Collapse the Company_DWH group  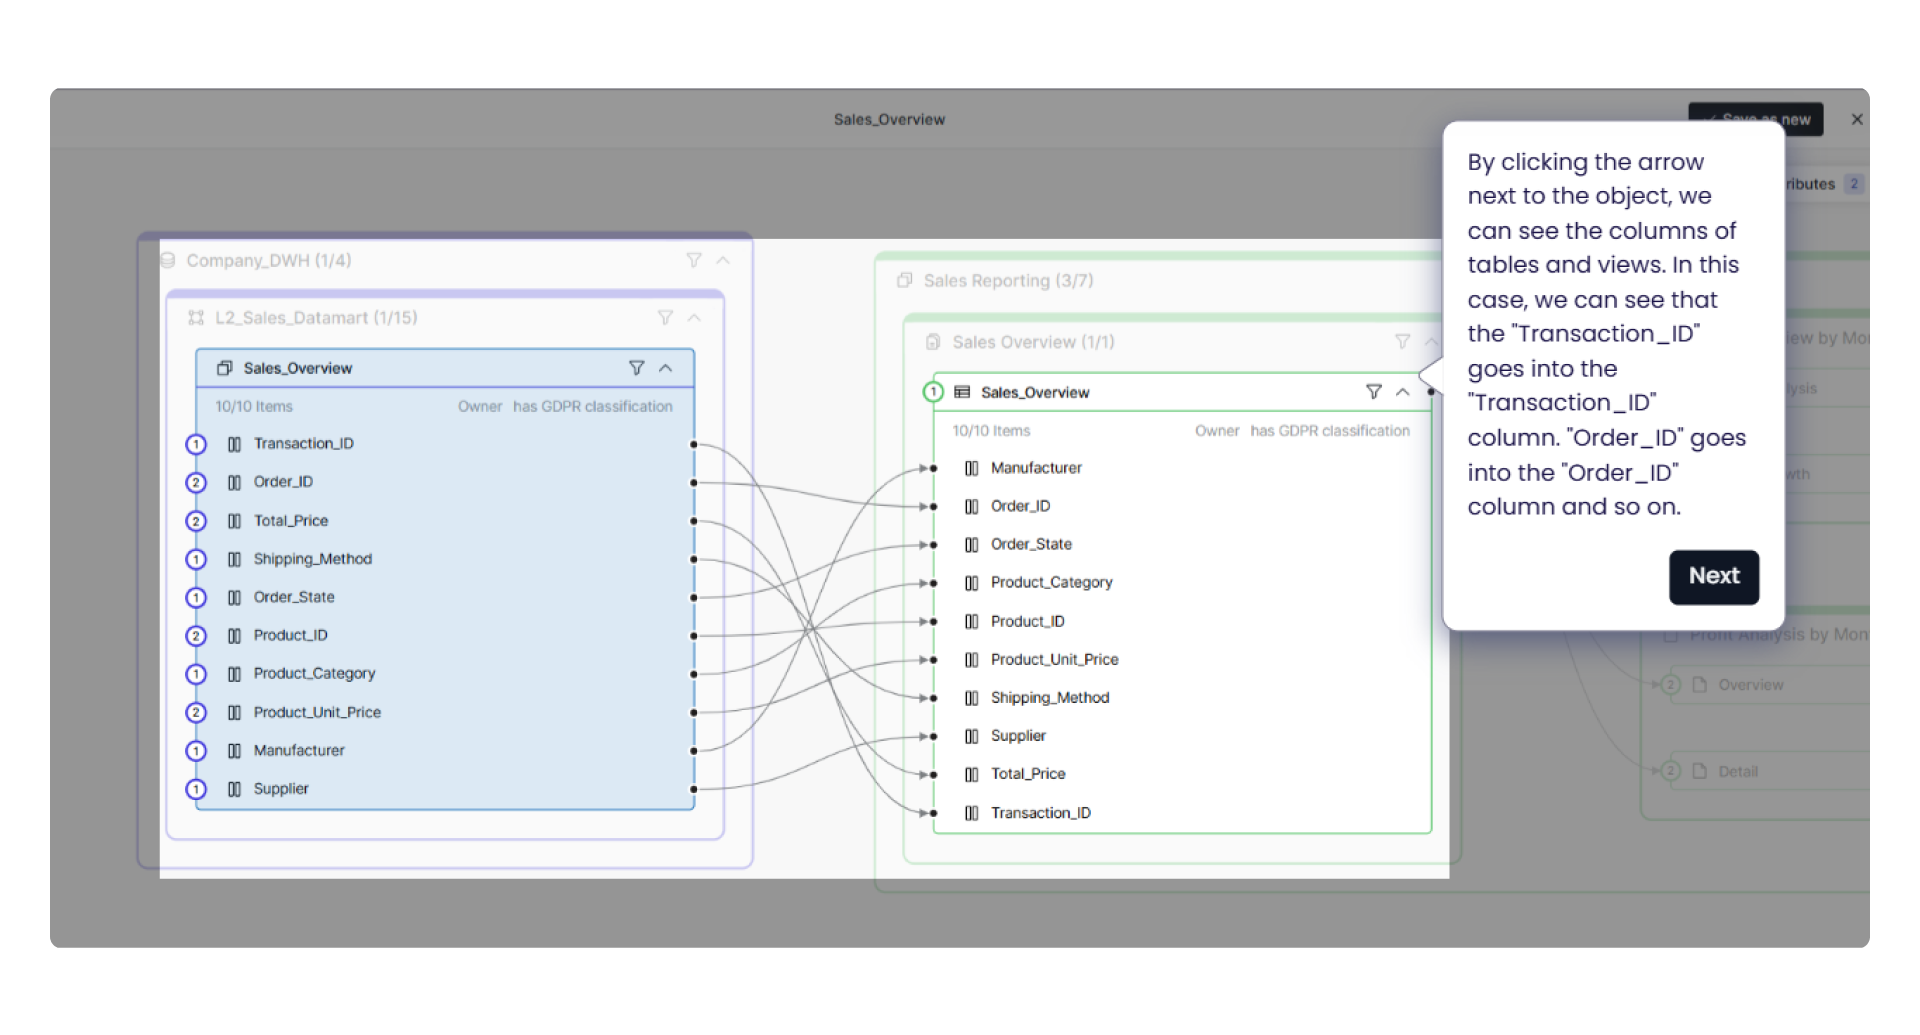click(x=723, y=260)
